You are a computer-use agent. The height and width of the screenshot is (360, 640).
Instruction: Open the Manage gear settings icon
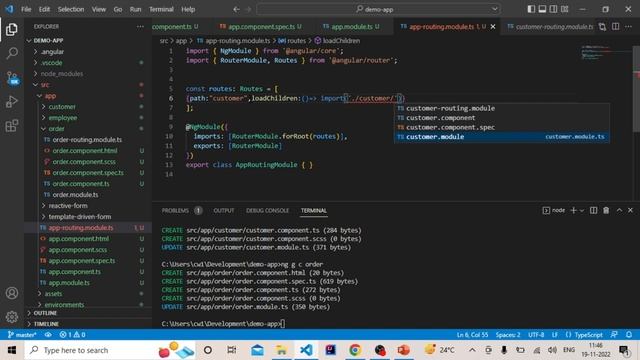[x=12, y=317]
